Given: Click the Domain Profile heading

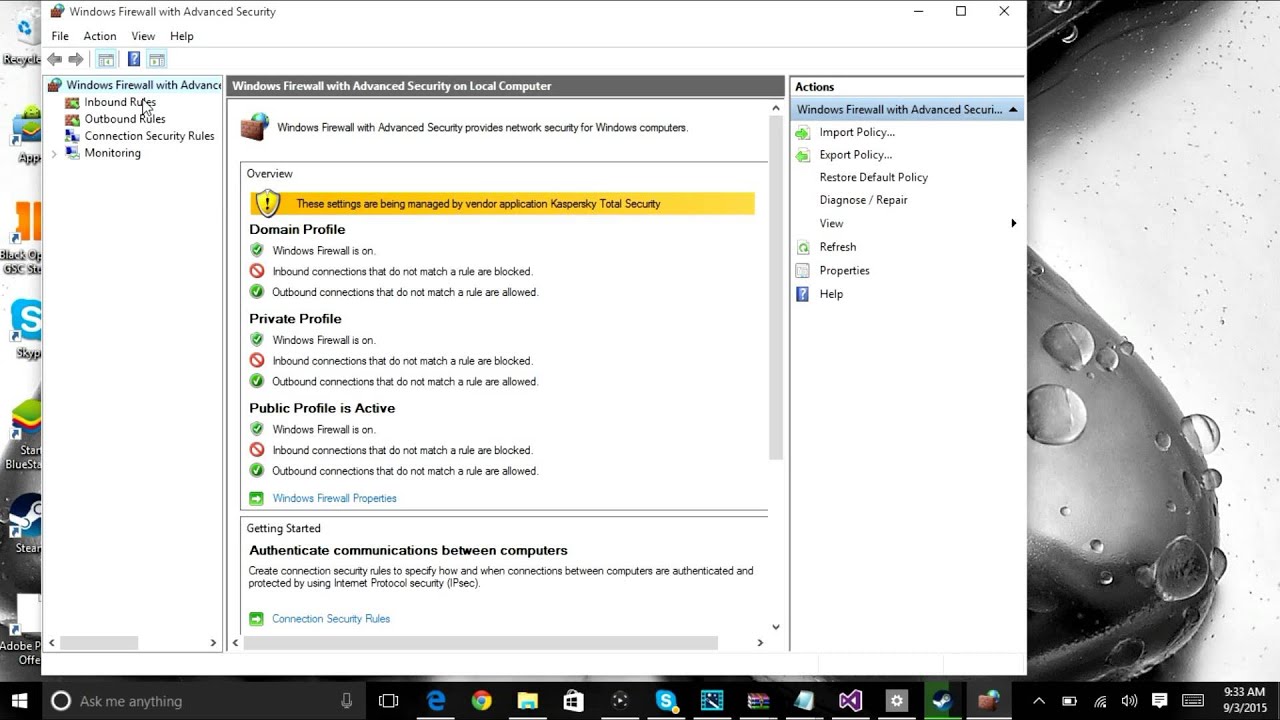Looking at the screenshot, I should pos(297,229).
